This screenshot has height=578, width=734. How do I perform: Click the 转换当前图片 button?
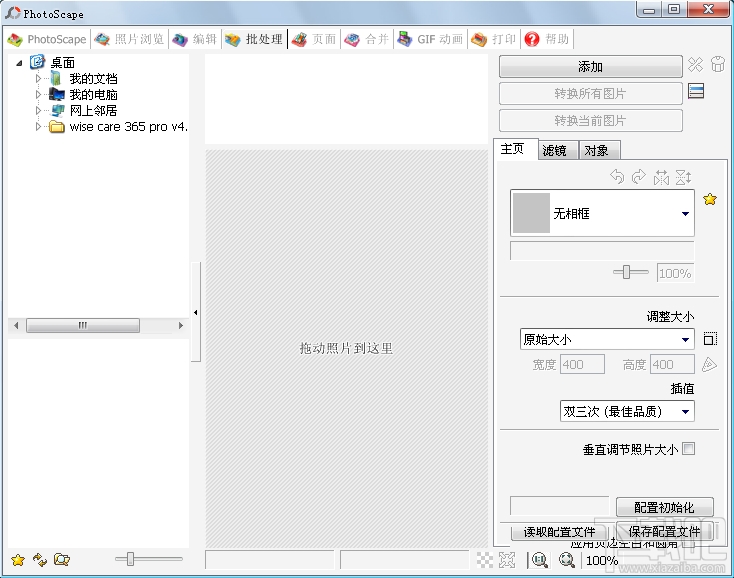[x=590, y=121]
